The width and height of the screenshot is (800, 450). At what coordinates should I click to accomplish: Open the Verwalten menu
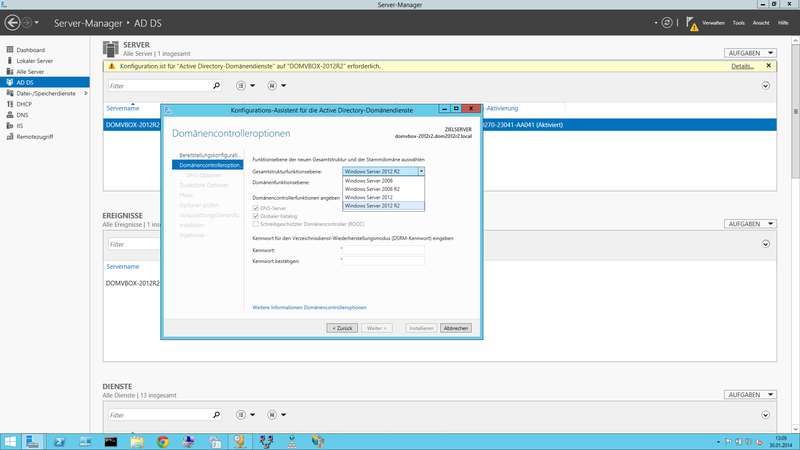713,22
